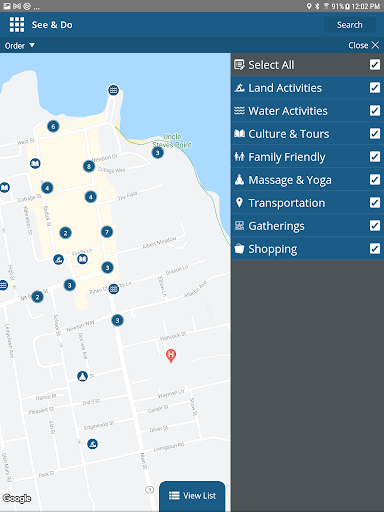The height and width of the screenshot is (512, 384).
Task: Open the land activities marker near Roslyn St
Action: coord(58,259)
